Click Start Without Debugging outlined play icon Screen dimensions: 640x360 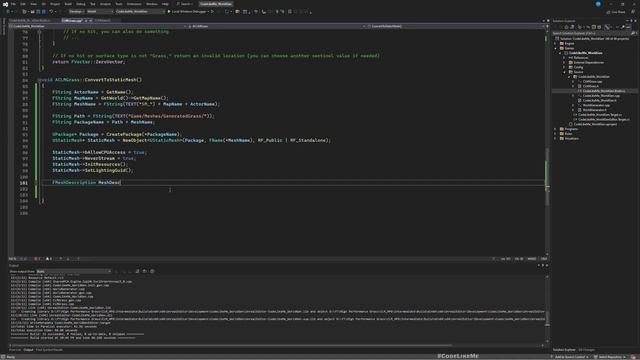[x=212, y=12]
